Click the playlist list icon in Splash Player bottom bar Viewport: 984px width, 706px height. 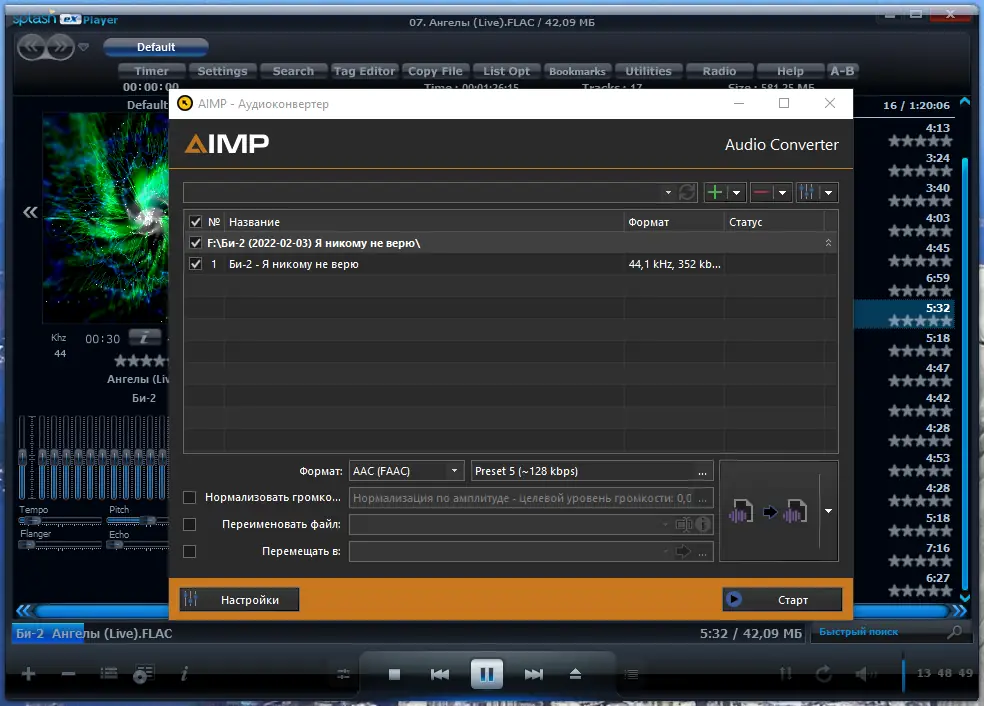pos(109,673)
